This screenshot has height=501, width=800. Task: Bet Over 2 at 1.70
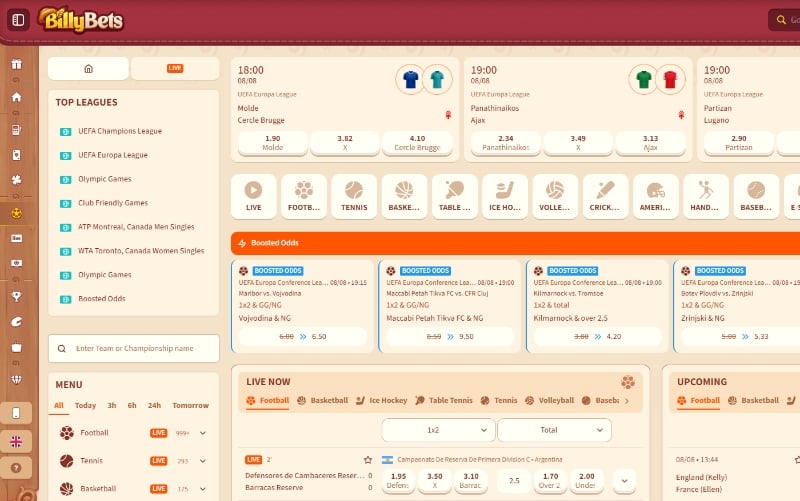coord(550,481)
